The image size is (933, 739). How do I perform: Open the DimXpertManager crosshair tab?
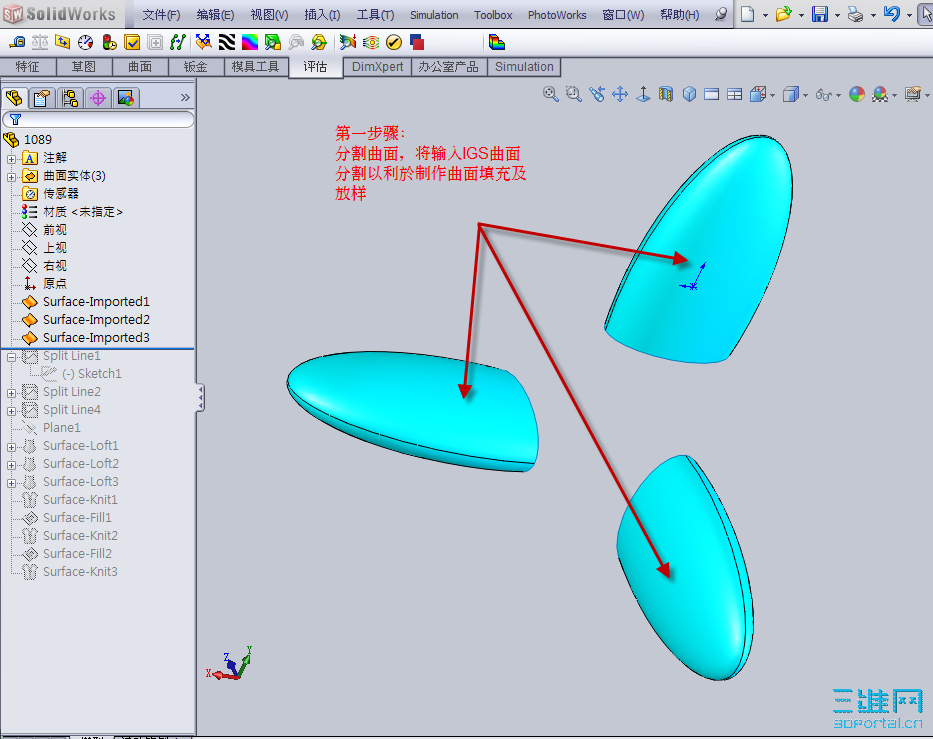pyautogui.click(x=98, y=98)
